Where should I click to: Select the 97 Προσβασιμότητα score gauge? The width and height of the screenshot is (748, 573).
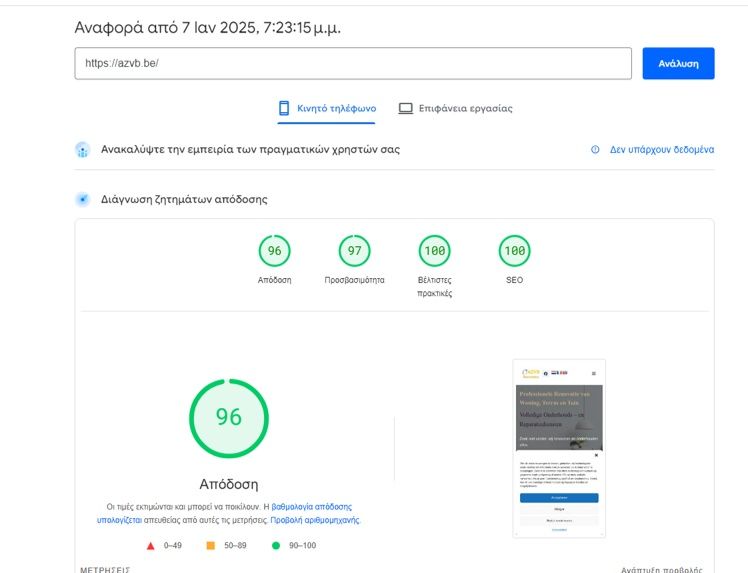(x=354, y=251)
